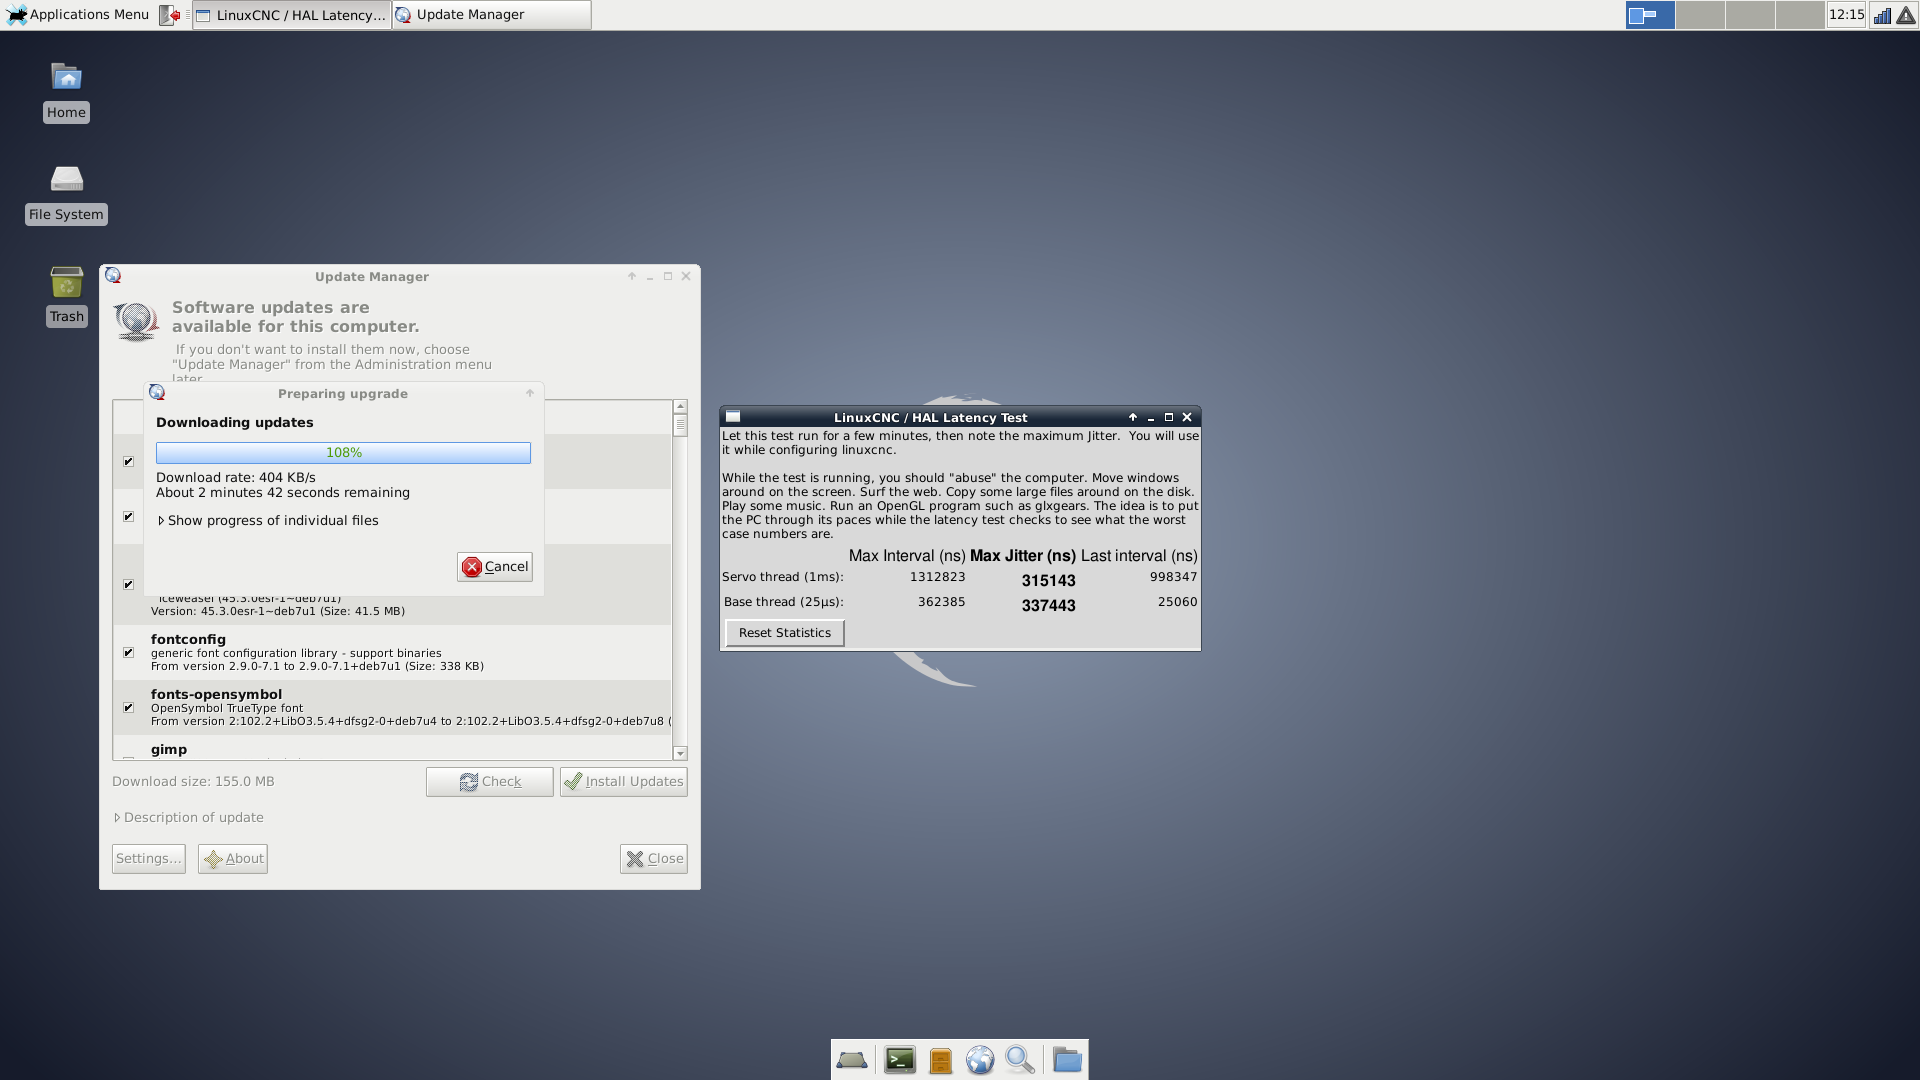Switch to LinuxCNC / HAL Latency taskbar item
This screenshot has height=1080, width=1920.
291,15
